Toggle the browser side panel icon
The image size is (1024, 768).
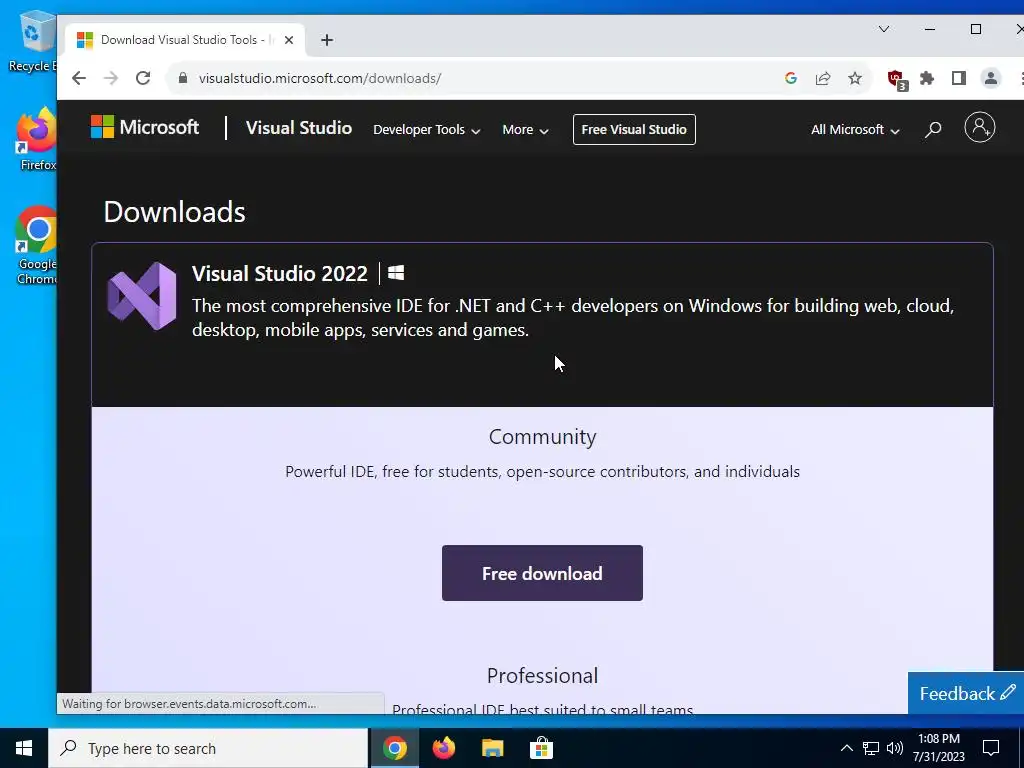(959, 78)
